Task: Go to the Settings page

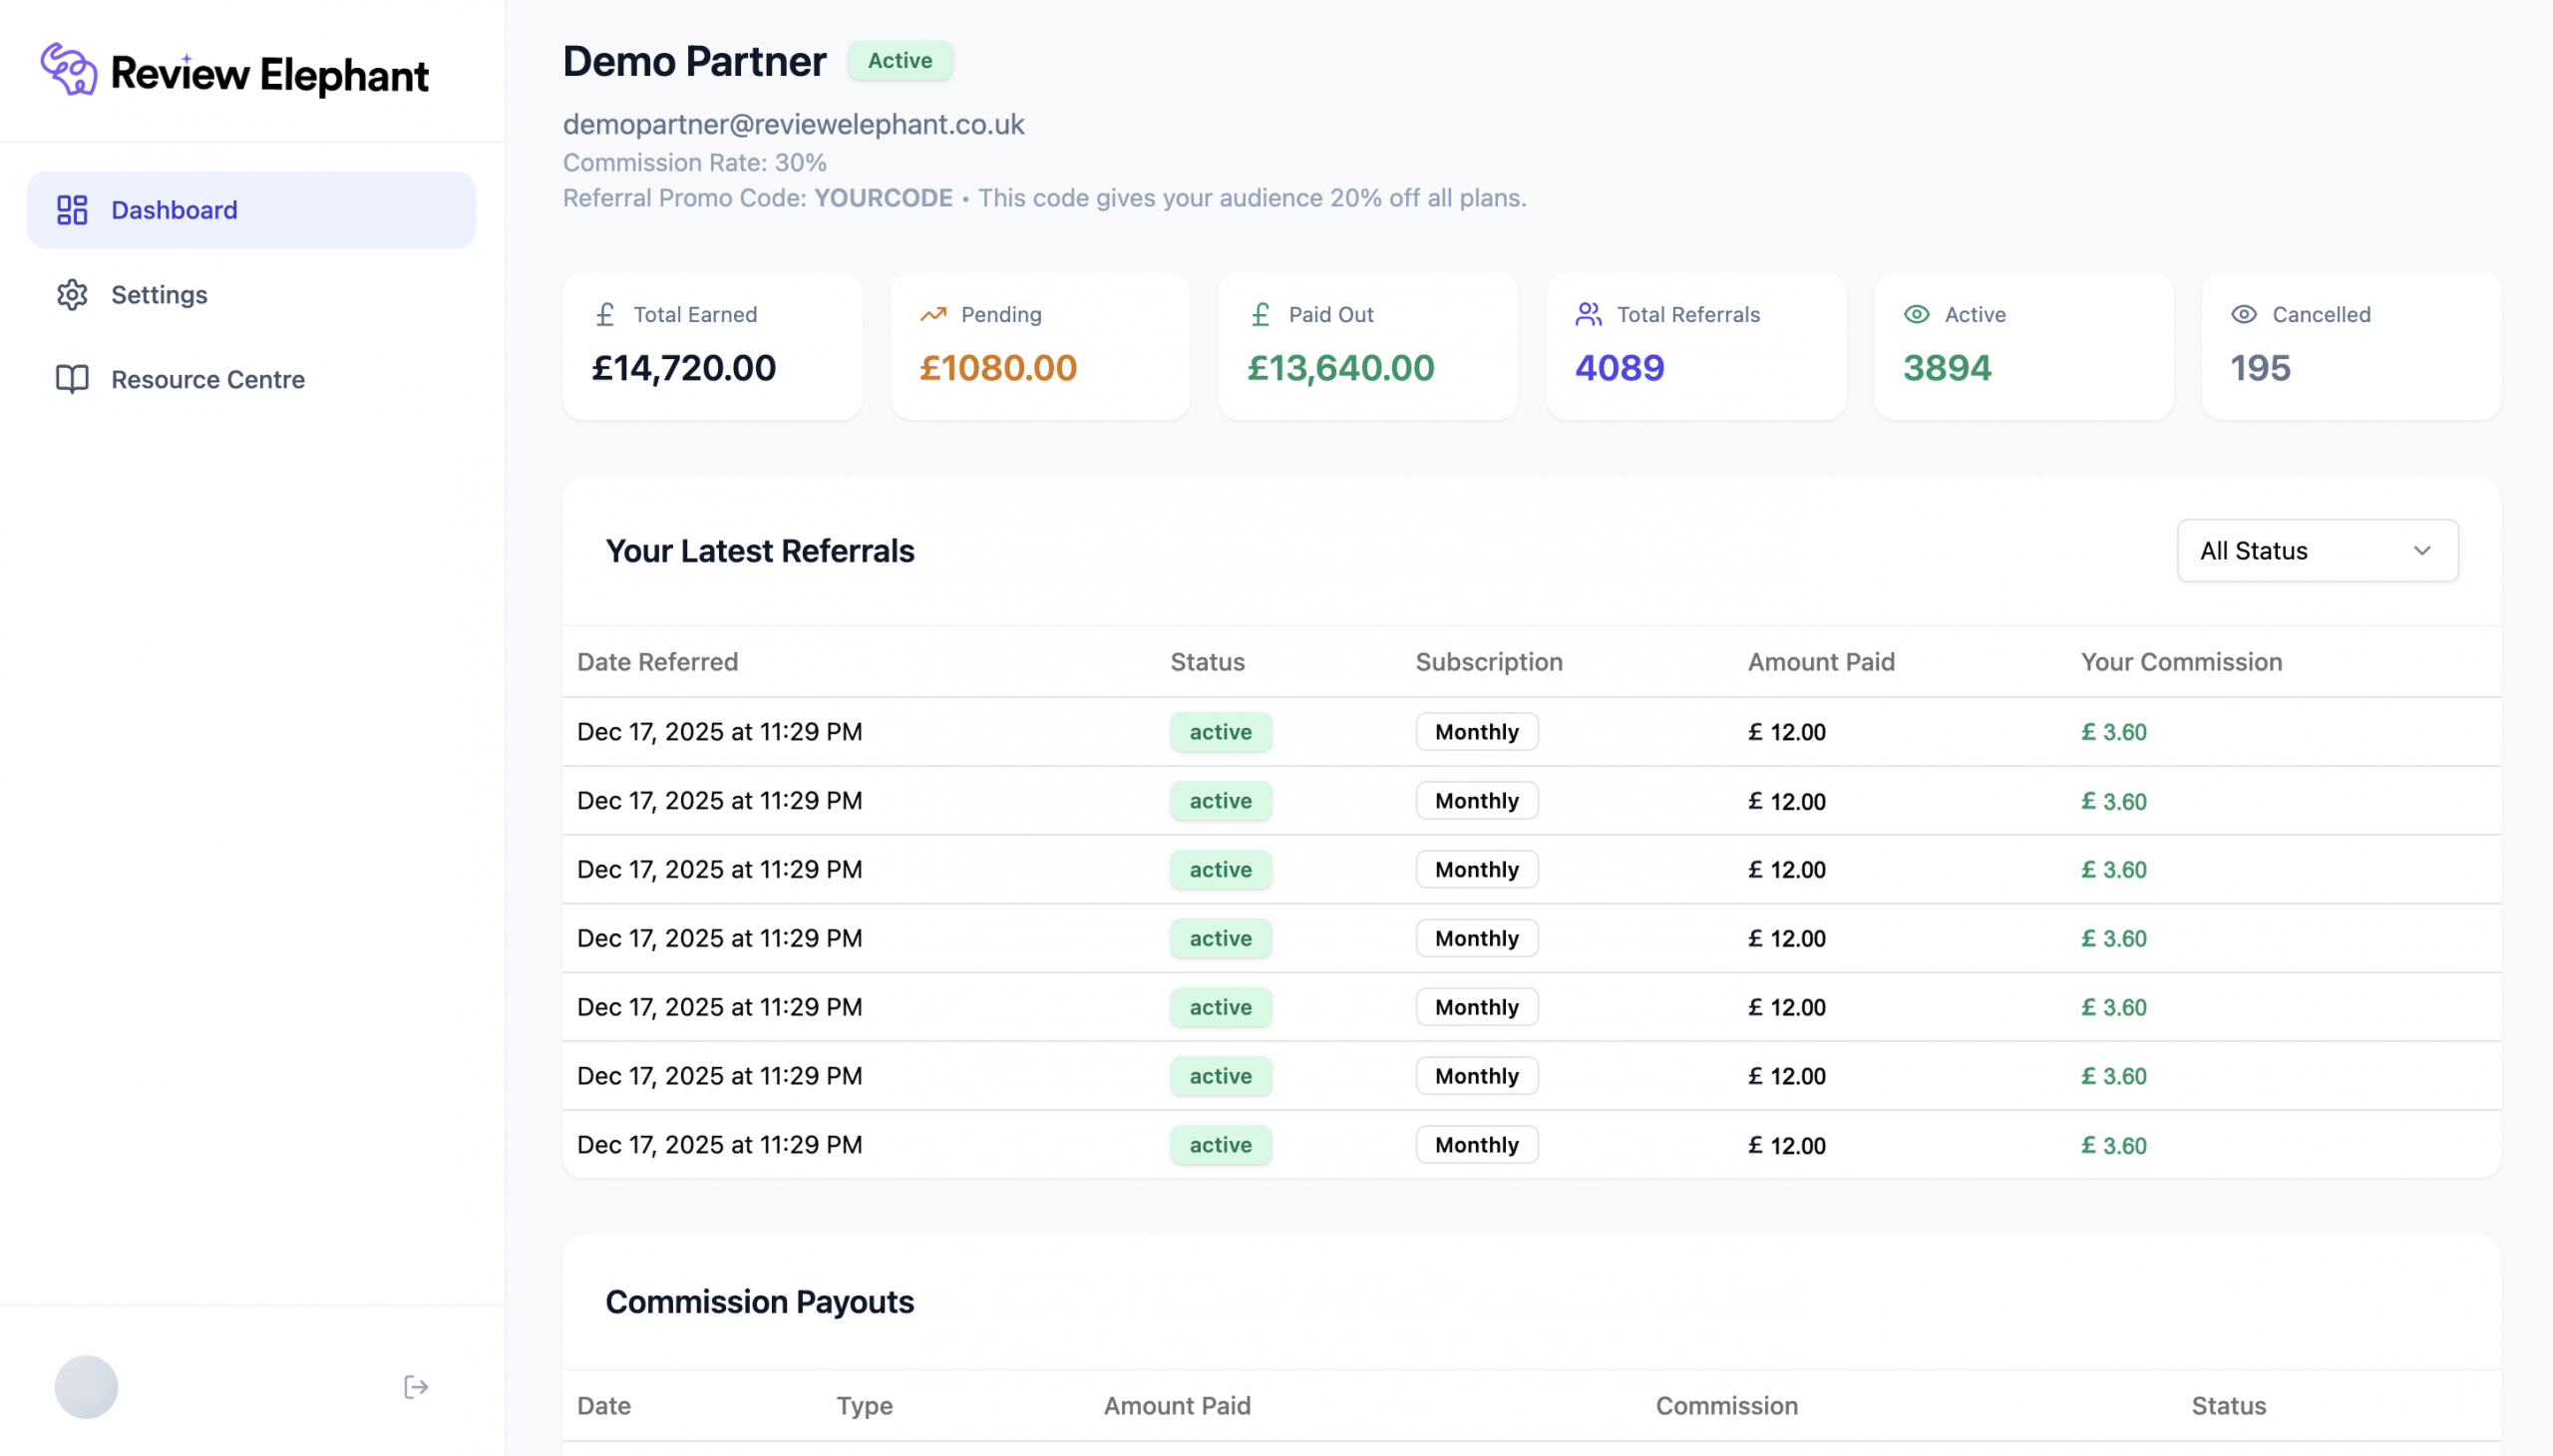Action: tap(159, 295)
